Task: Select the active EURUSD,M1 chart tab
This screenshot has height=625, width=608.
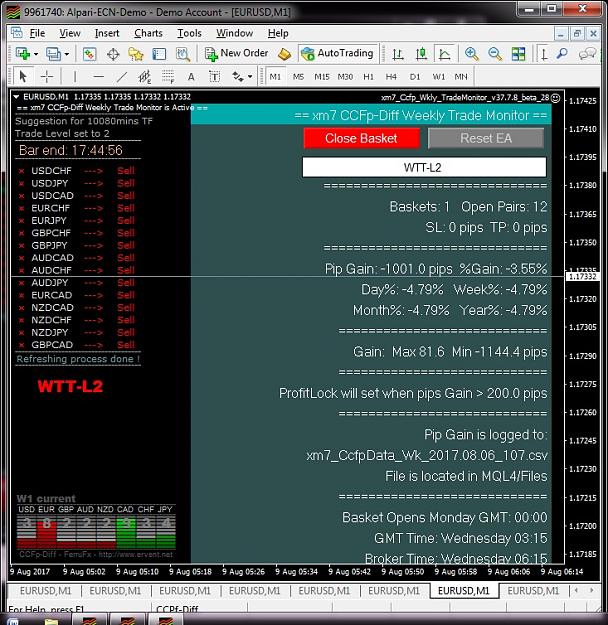Action: click(464, 591)
